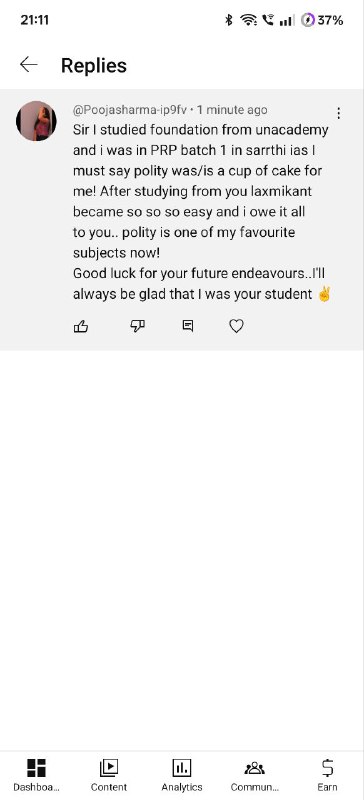Open the Earn tab
The height and width of the screenshot is (800, 364).
pyautogui.click(x=327, y=774)
